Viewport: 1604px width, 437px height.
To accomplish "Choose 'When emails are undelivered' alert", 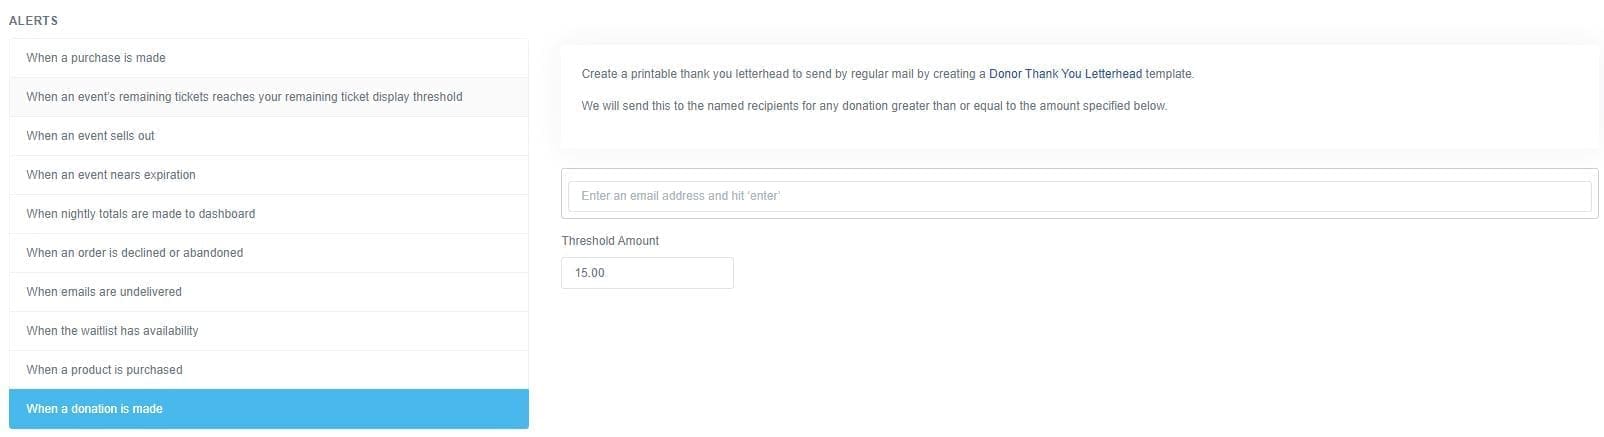I will 104,292.
